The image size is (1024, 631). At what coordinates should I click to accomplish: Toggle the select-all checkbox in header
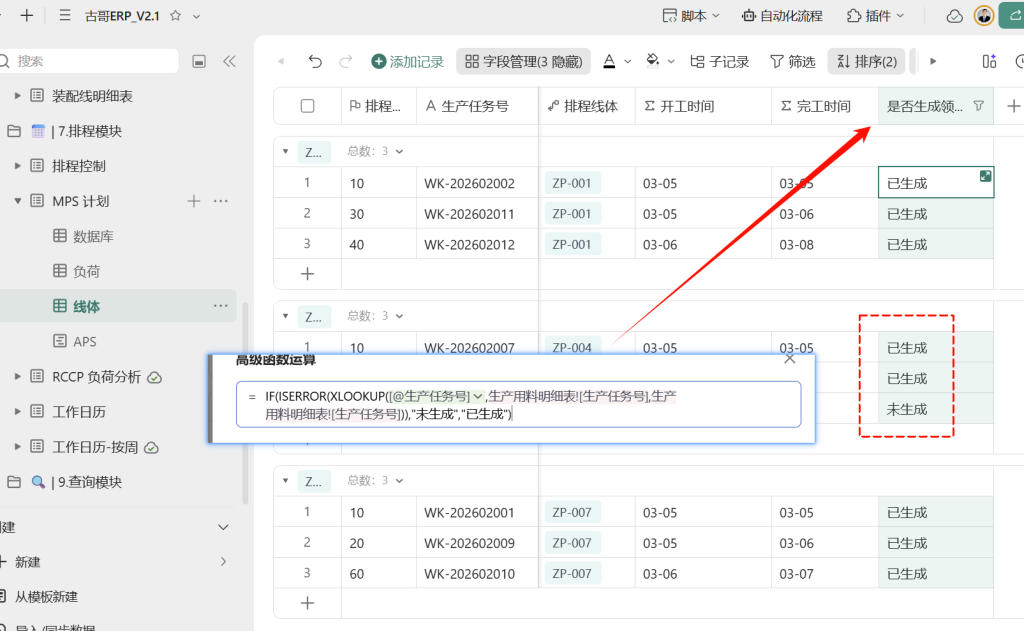coord(308,106)
